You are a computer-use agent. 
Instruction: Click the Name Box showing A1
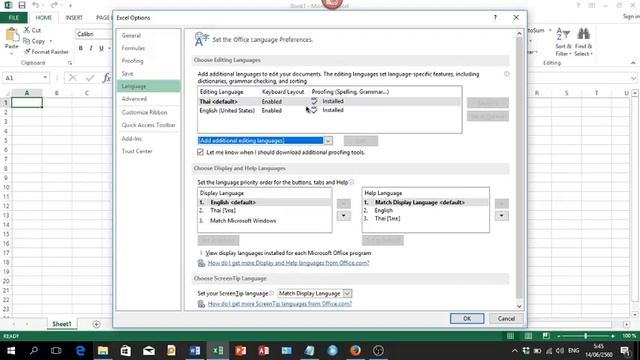(x=26, y=78)
